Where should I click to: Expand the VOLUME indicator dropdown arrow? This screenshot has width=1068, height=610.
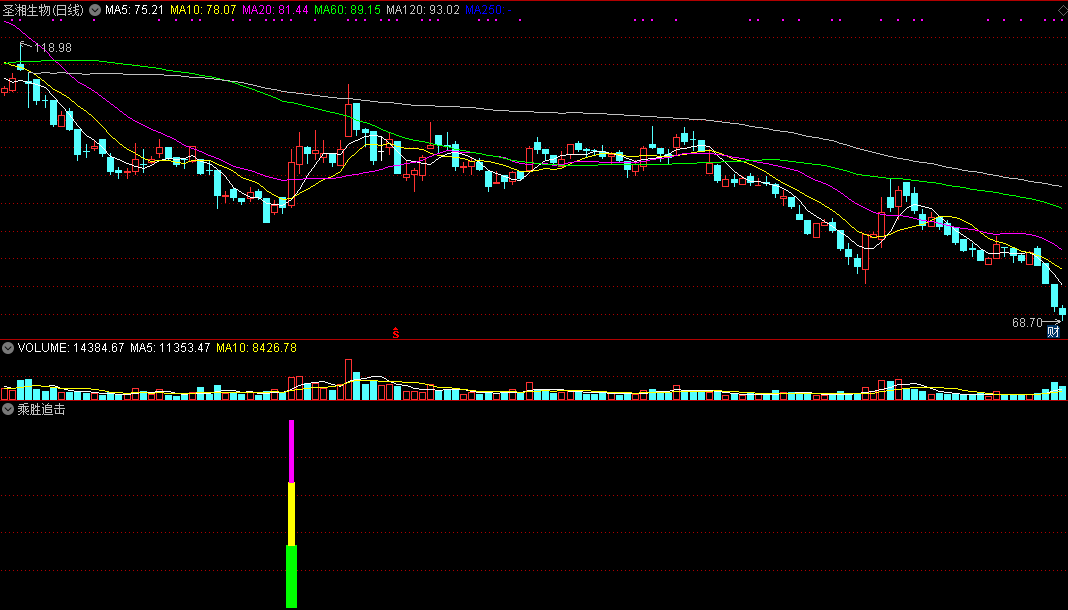click(x=7, y=348)
